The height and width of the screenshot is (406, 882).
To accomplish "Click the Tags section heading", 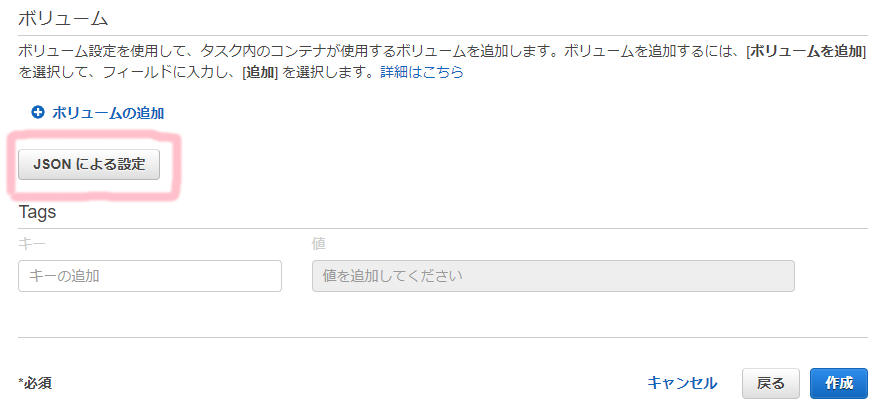I will pos(37,213).
